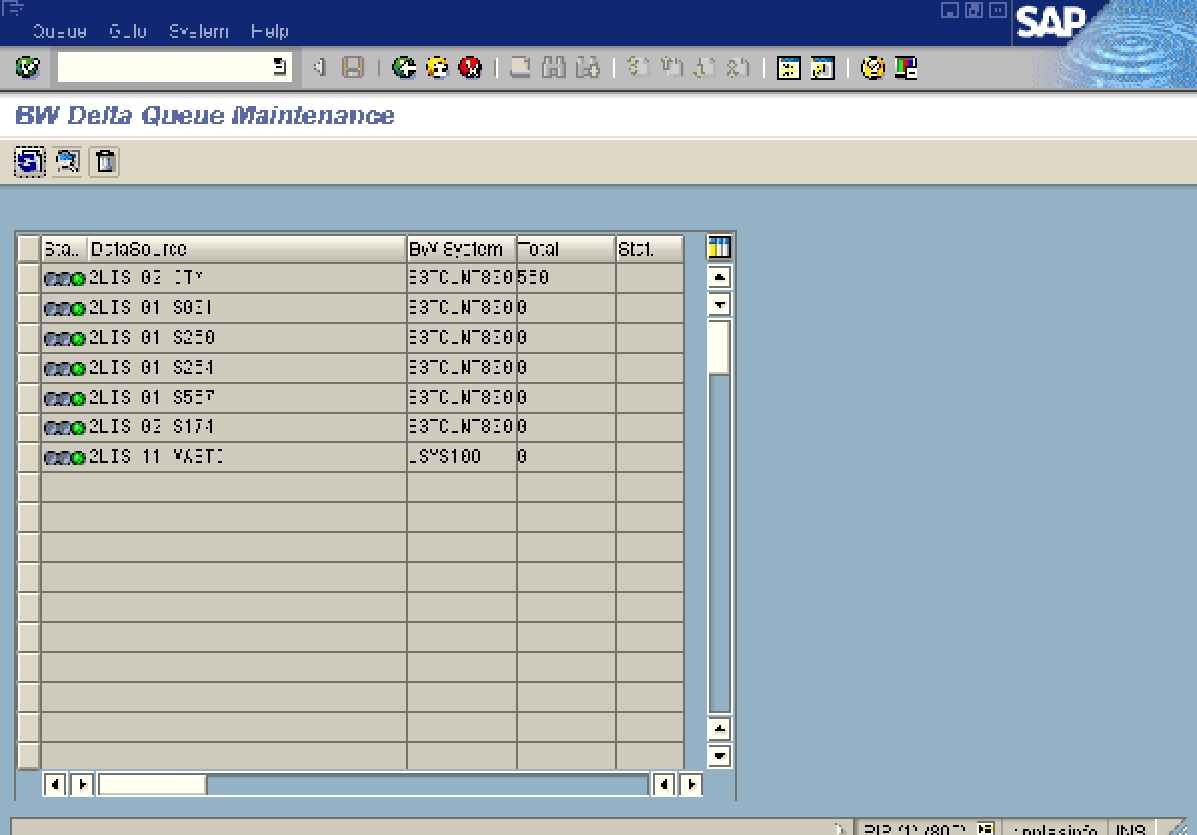The height and width of the screenshot is (835, 1197).
Task: Click the yellow Exit icon
Action: click(x=437, y=67)
